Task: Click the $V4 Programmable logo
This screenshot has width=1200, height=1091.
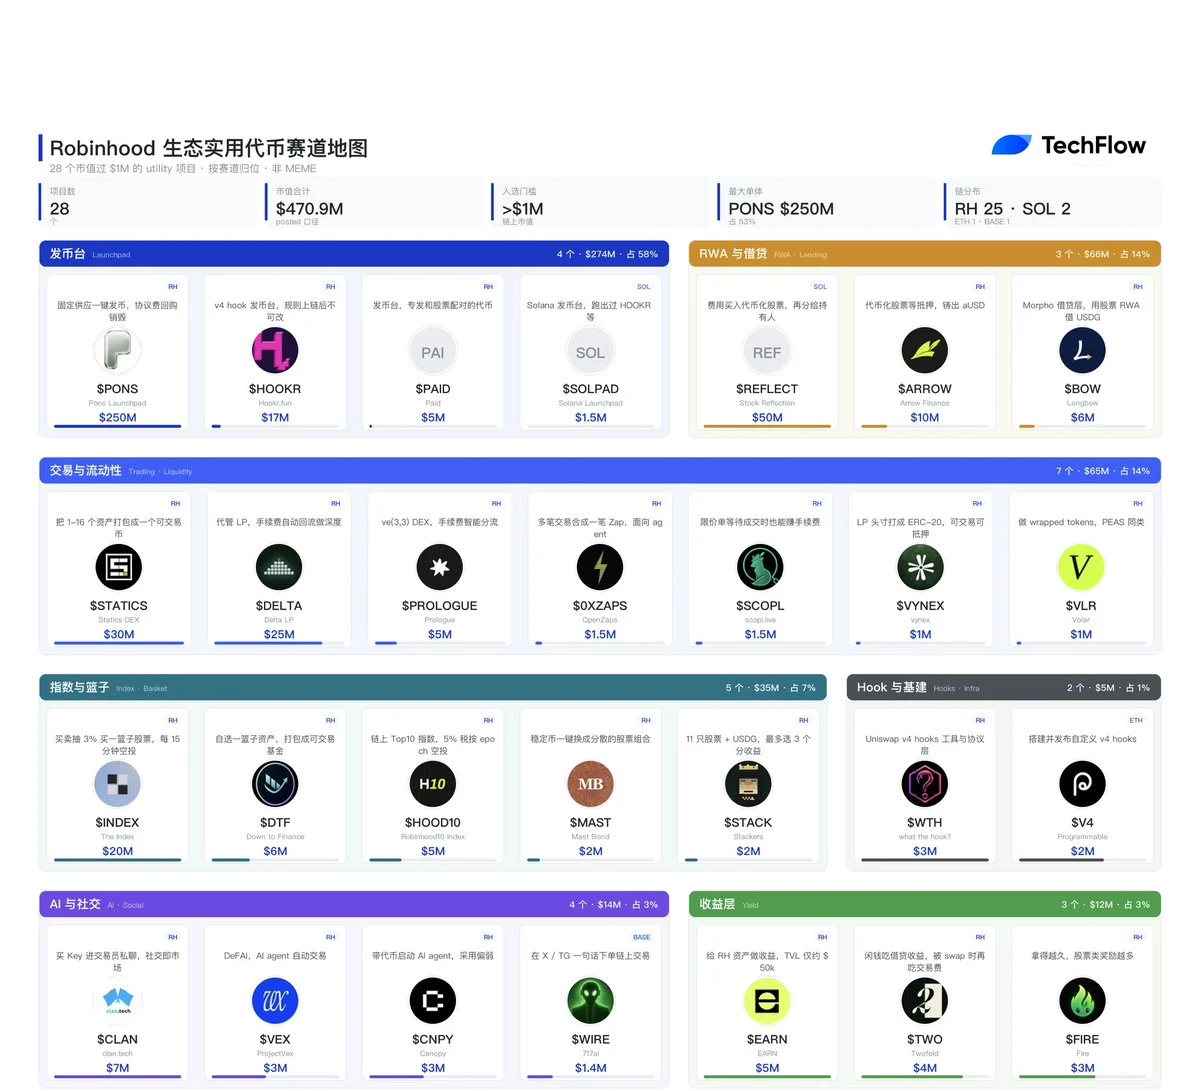Action: point(1082,785)
